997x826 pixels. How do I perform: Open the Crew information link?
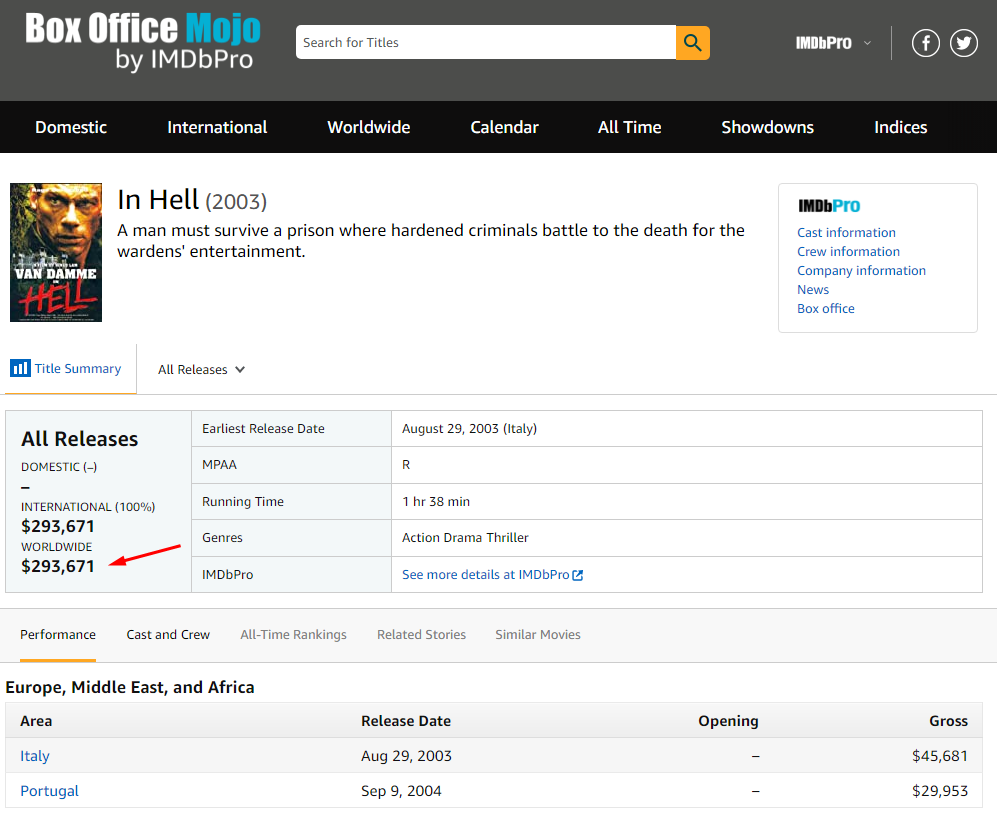[848, 252]
